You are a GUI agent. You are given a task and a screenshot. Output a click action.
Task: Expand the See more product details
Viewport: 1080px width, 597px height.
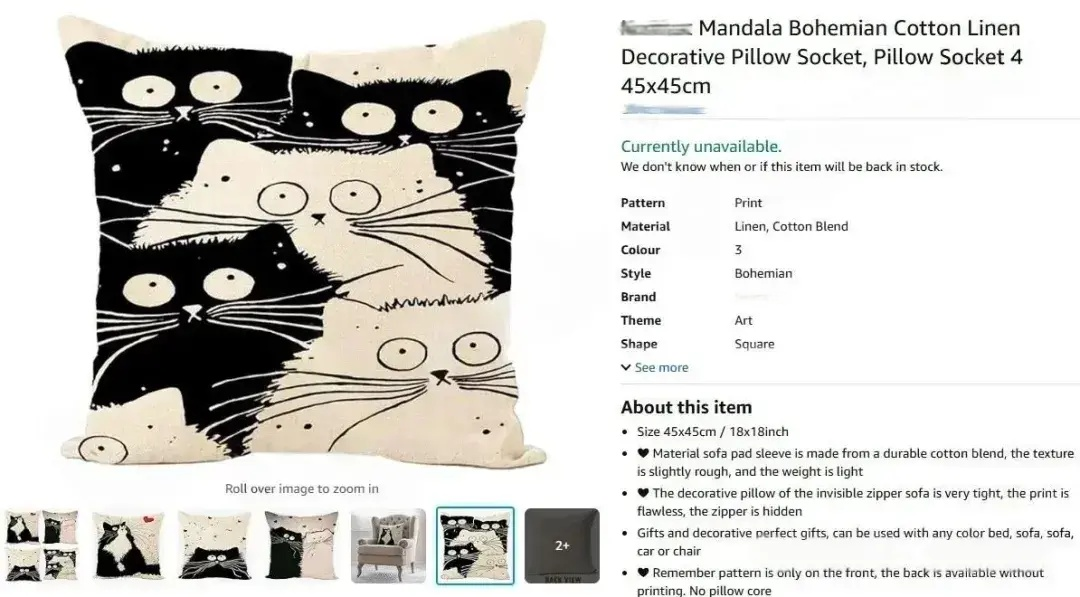[x=654, y=368]
